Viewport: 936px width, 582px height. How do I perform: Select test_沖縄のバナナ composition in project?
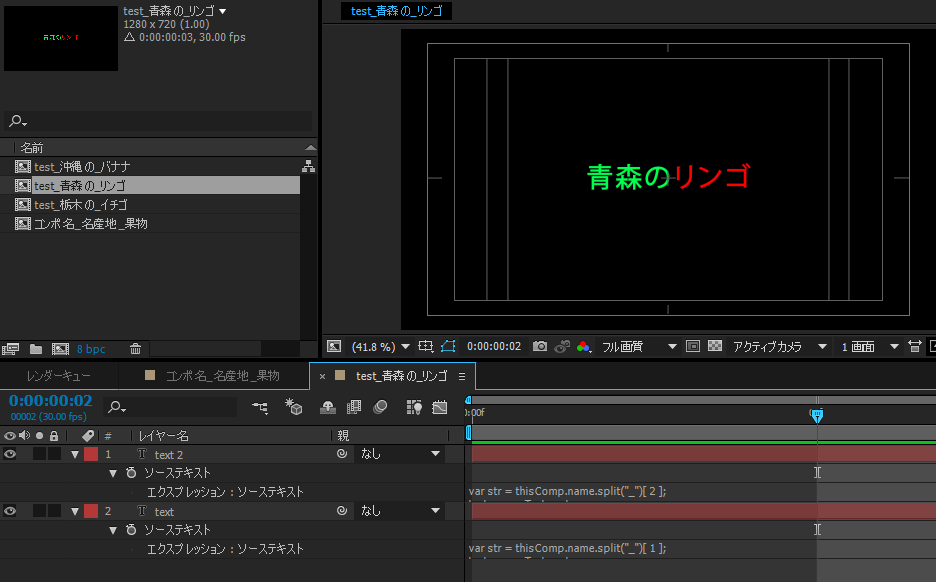[82, 167]
